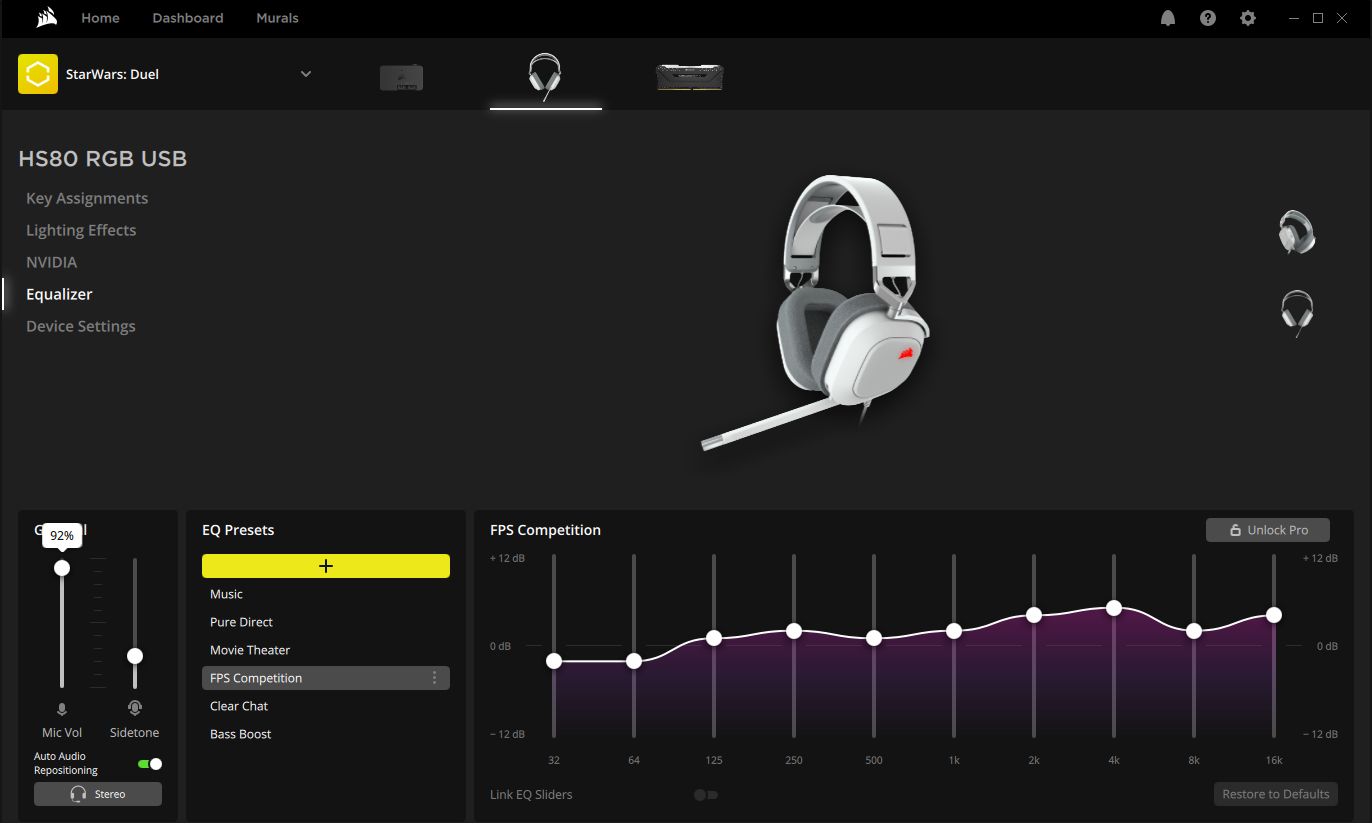Image resolution: width=1372 pixels, height=823 pixels.
Task: Click the Unlock Pro button
Action: pos(1268,530)
